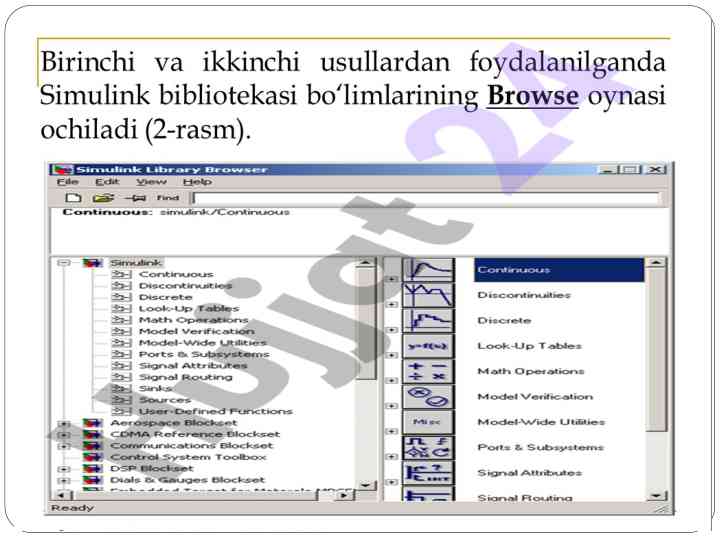Image resolution: width=720 pixels, height=540 pixels.
Task: Click the Look-Up Tables y=f(u) icon
Action: [x=427, y=346]
